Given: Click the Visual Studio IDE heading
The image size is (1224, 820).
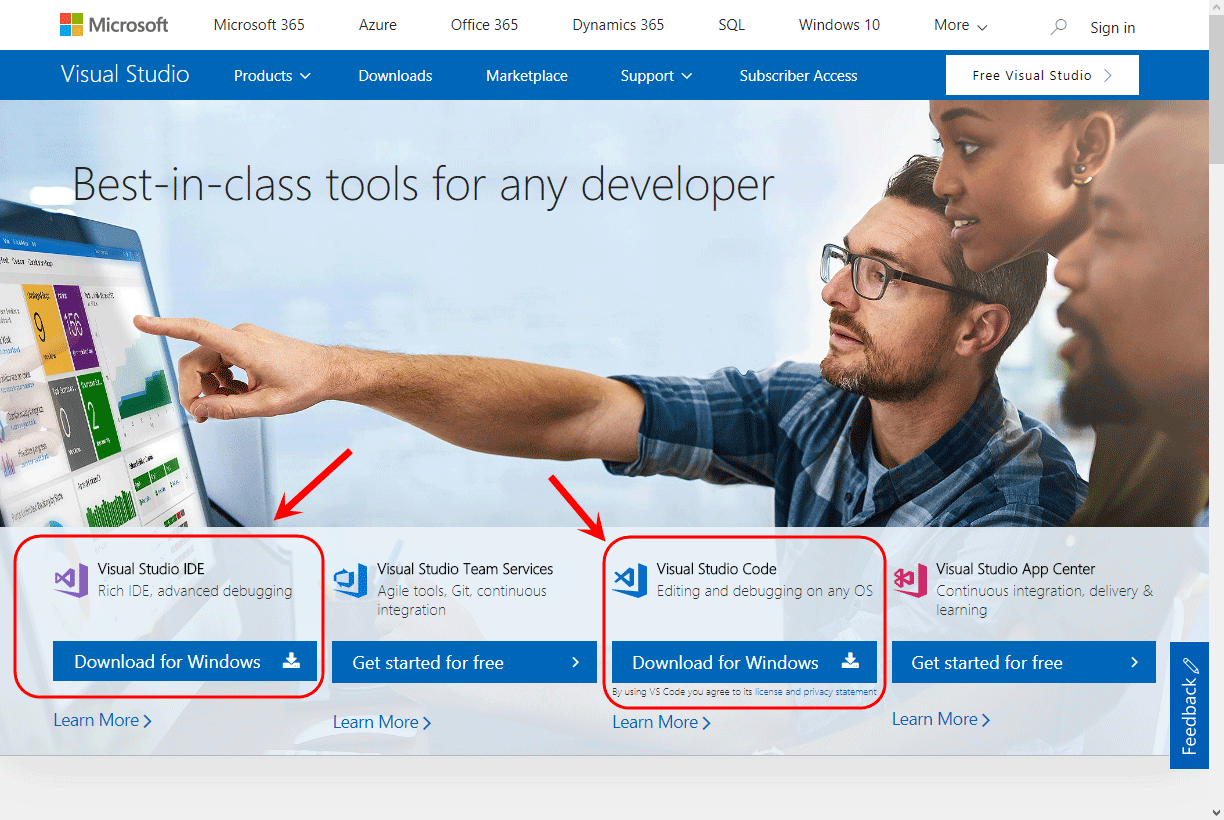Looking at the screenshot, I should (151, 569).
